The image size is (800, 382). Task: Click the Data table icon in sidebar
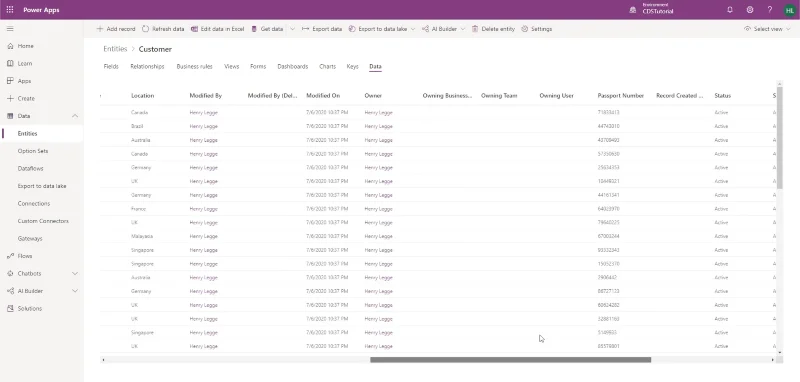point(10,116)
